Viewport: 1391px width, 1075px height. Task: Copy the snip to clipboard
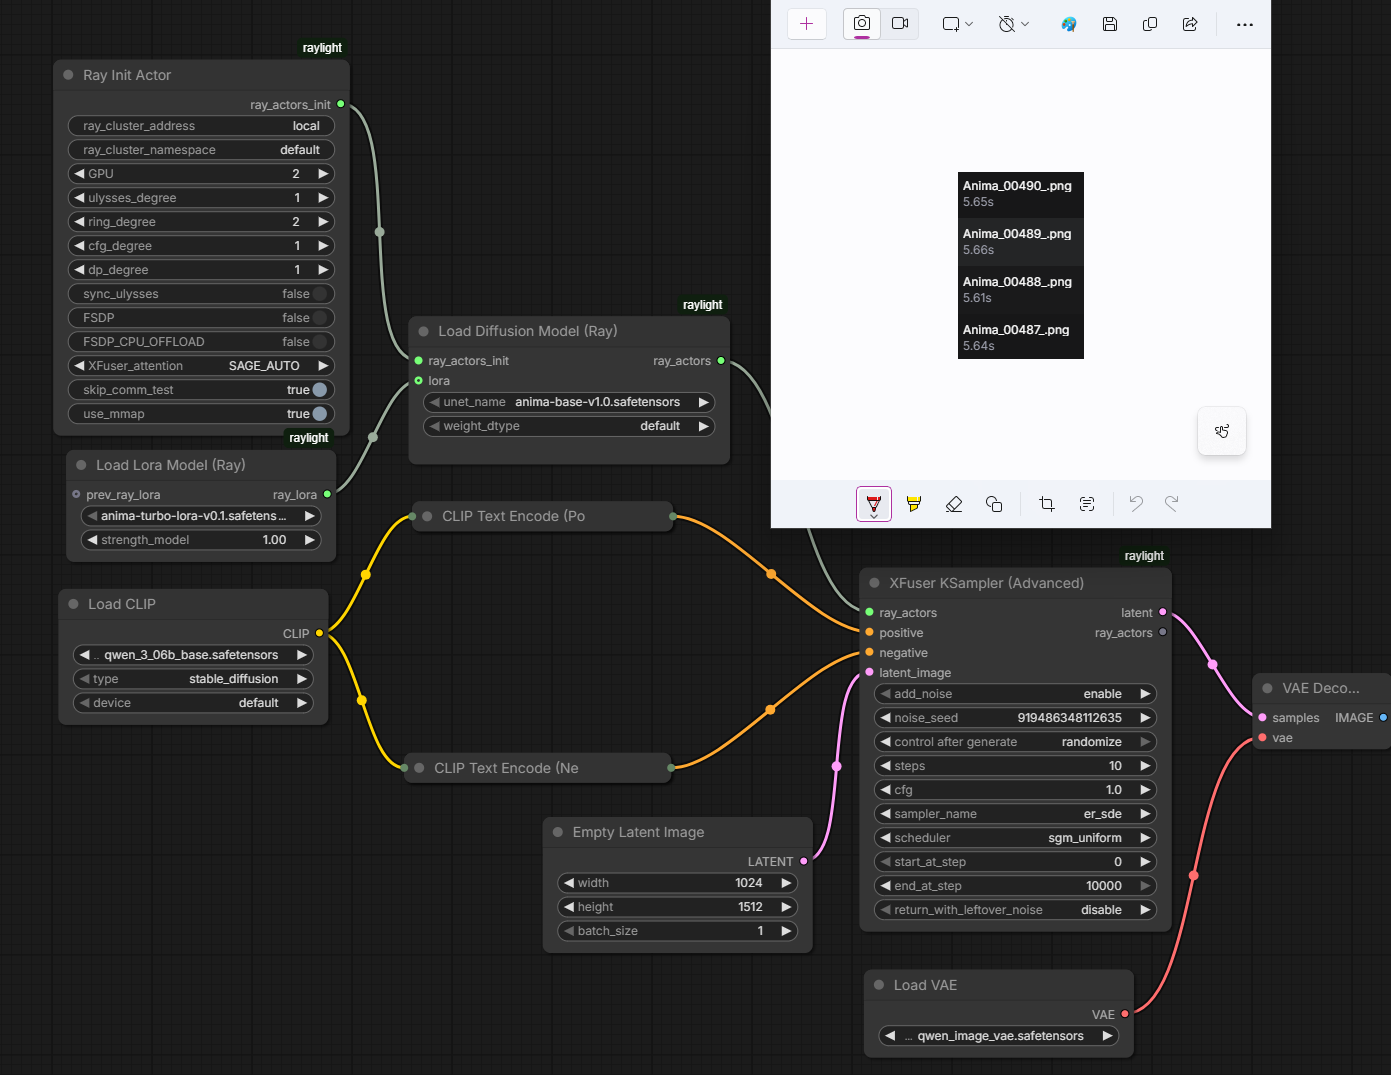point(1150,24)
